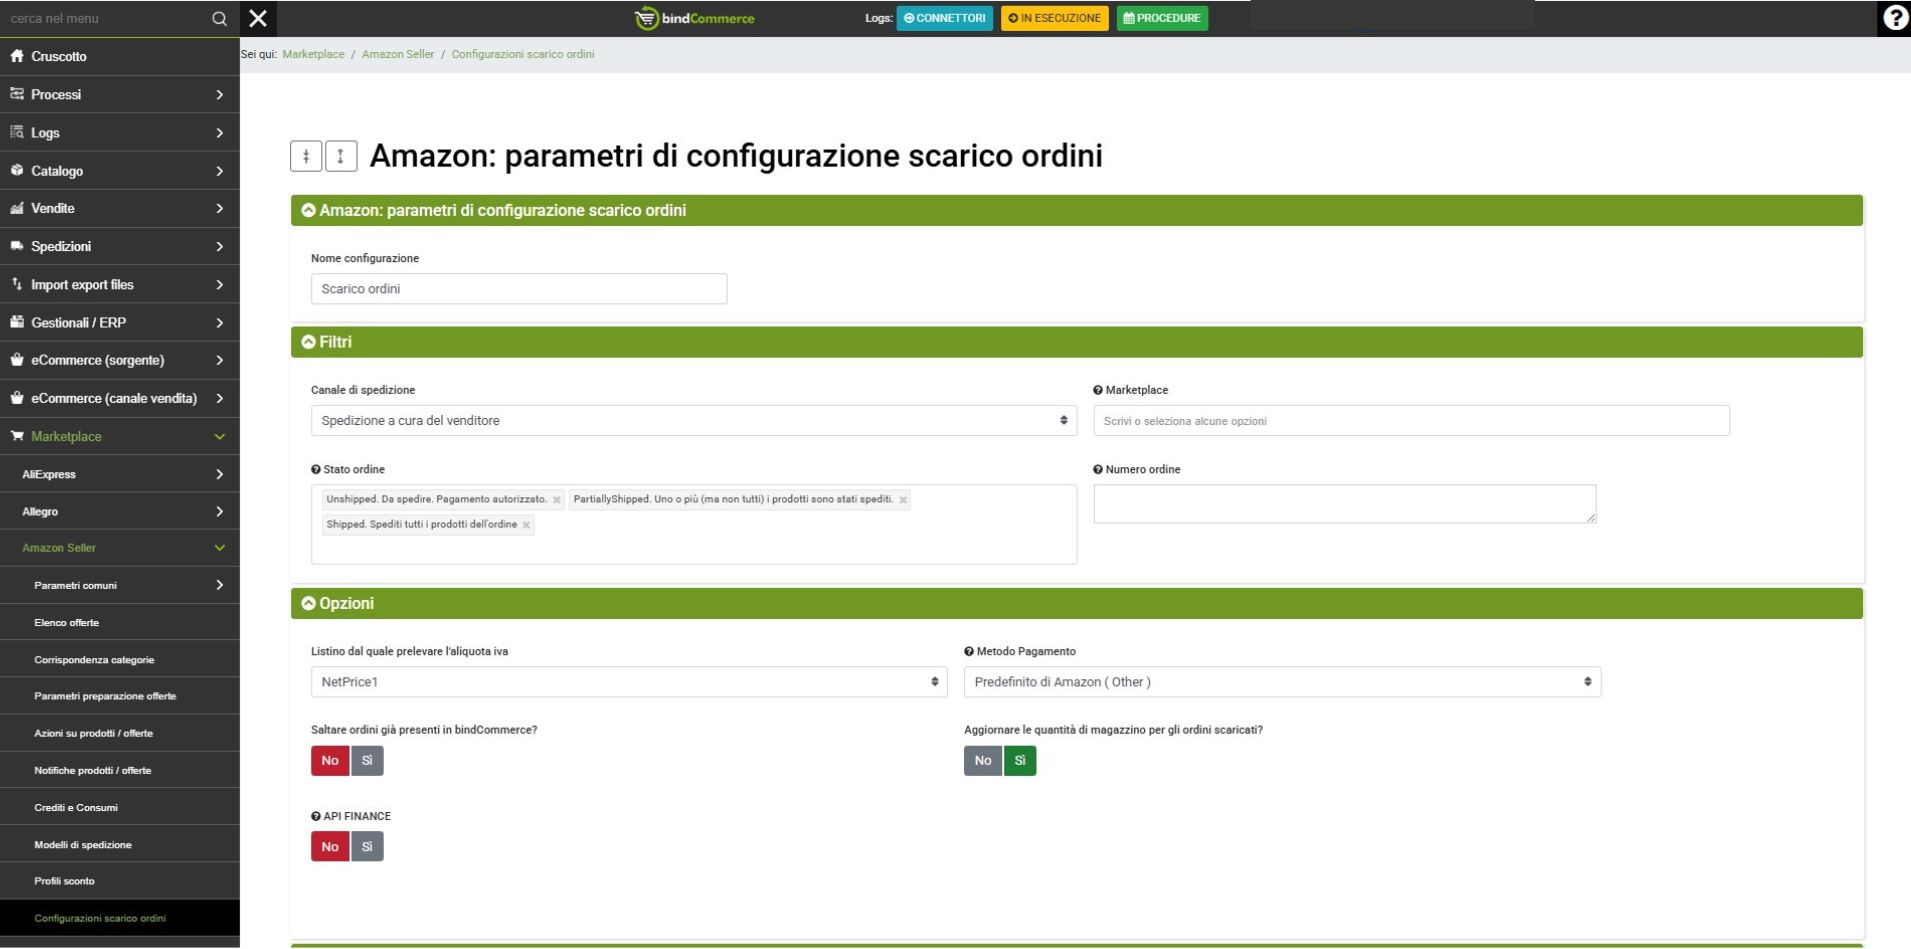The width and height of the screenshot is (1911, 949).
Task: Click the collapse all sections icon
Action: [306, 156]
